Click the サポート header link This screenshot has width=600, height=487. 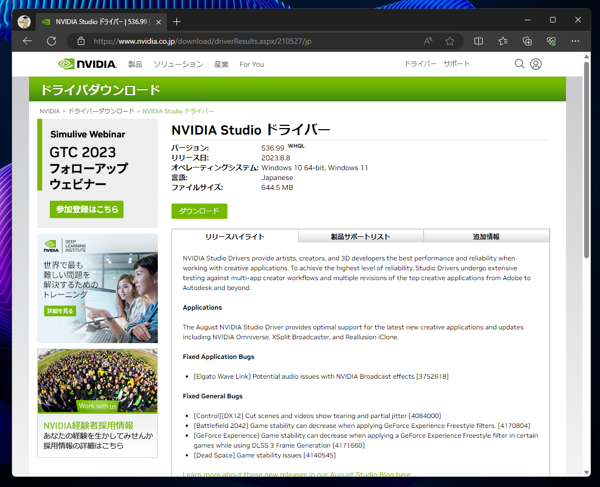click(457, 64)
